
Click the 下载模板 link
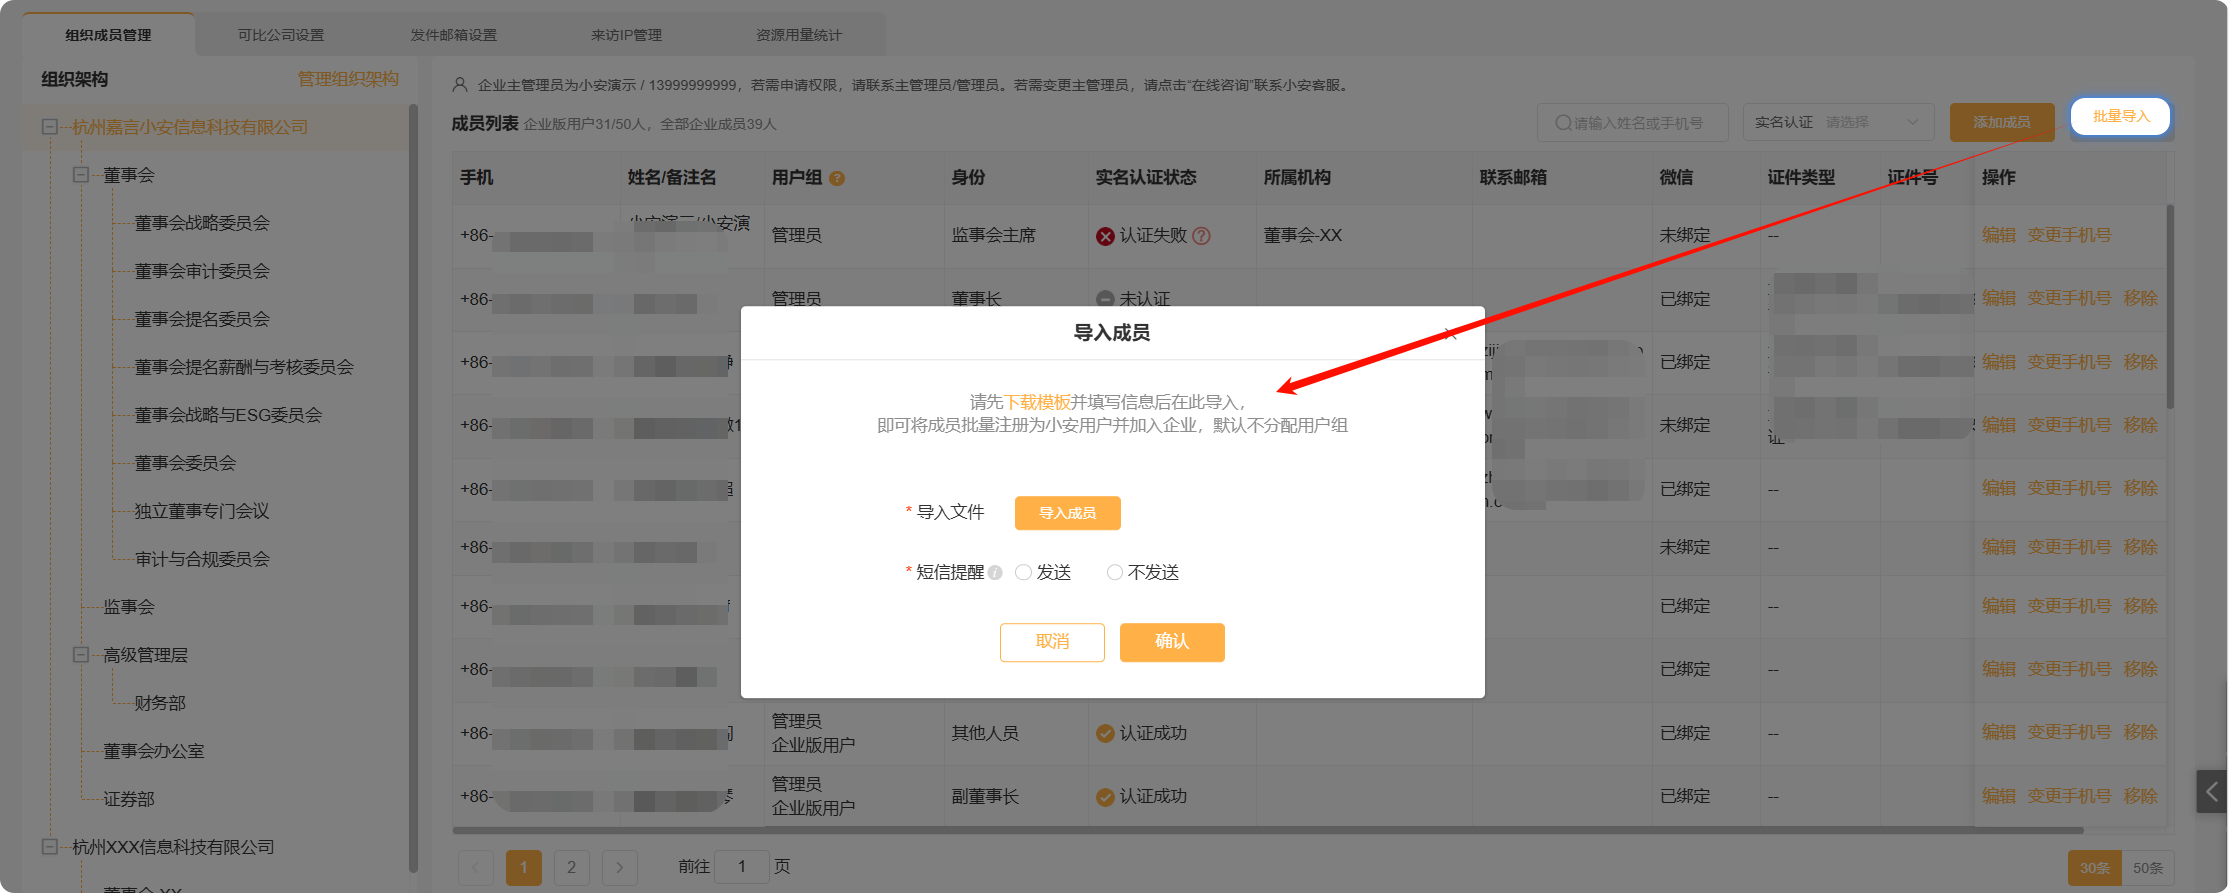click(1037, 402)
